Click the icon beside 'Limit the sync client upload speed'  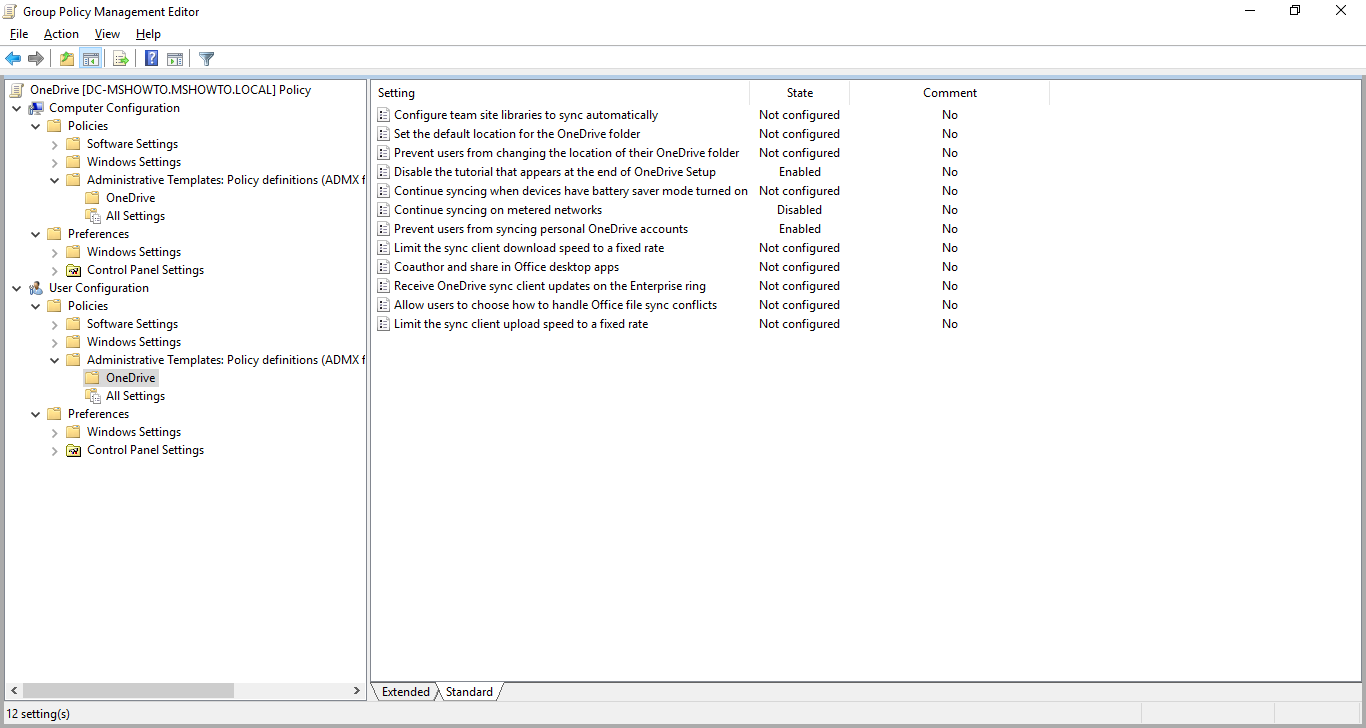383,324
